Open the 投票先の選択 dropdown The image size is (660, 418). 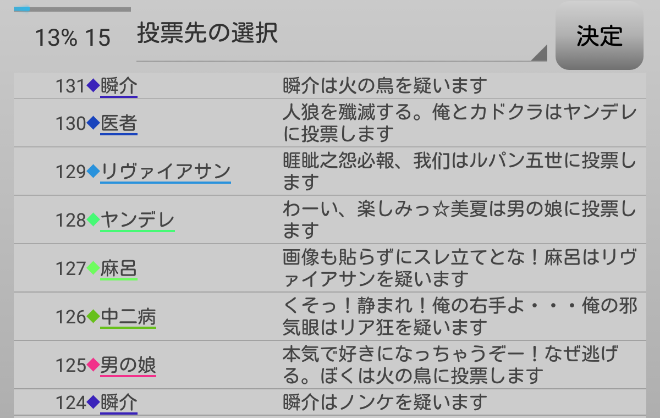(341, 35)
